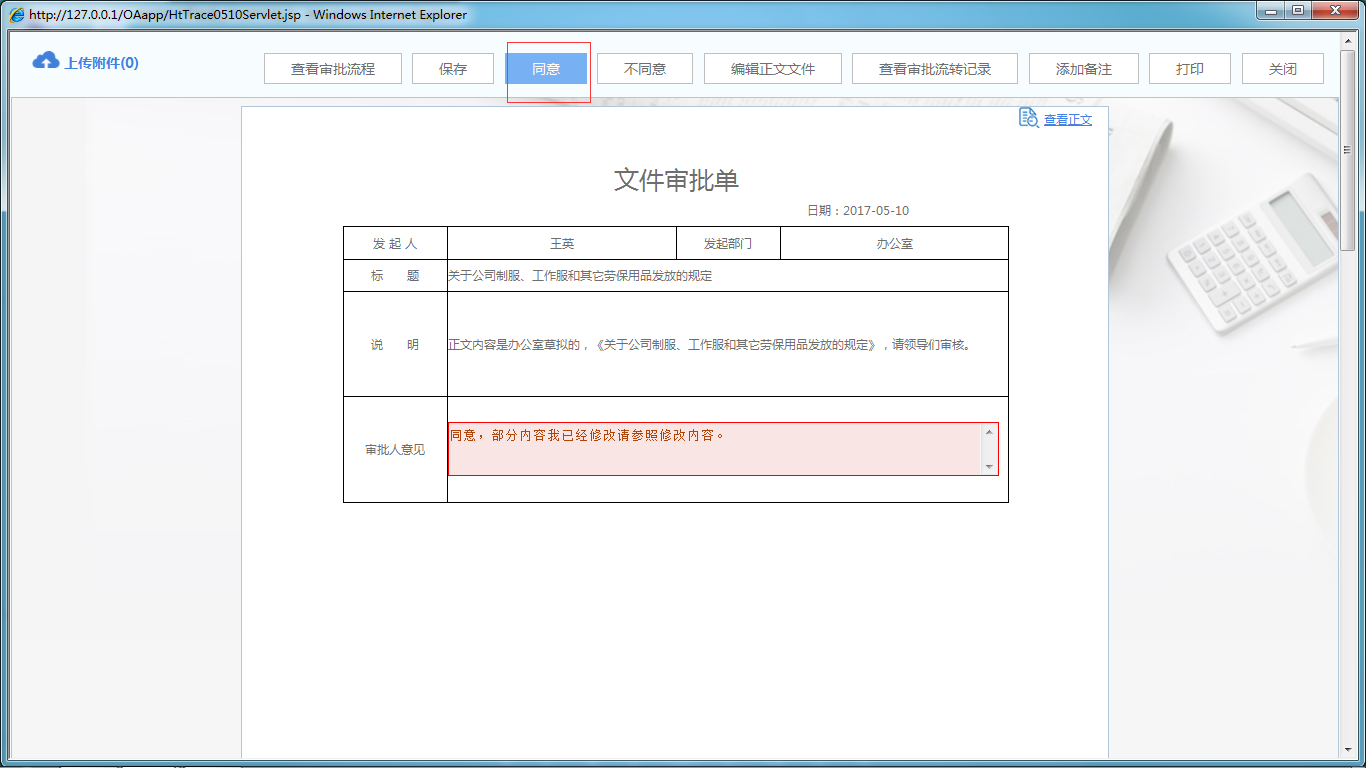The image size is (1366, 768).
Task: Open the 编辑正文文件 editor
Action: [772, 68]
